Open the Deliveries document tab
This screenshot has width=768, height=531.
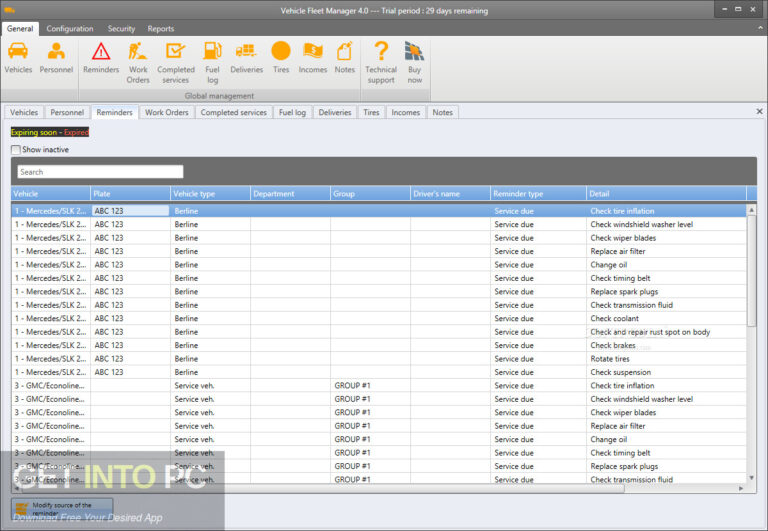[x=335, y=112]
